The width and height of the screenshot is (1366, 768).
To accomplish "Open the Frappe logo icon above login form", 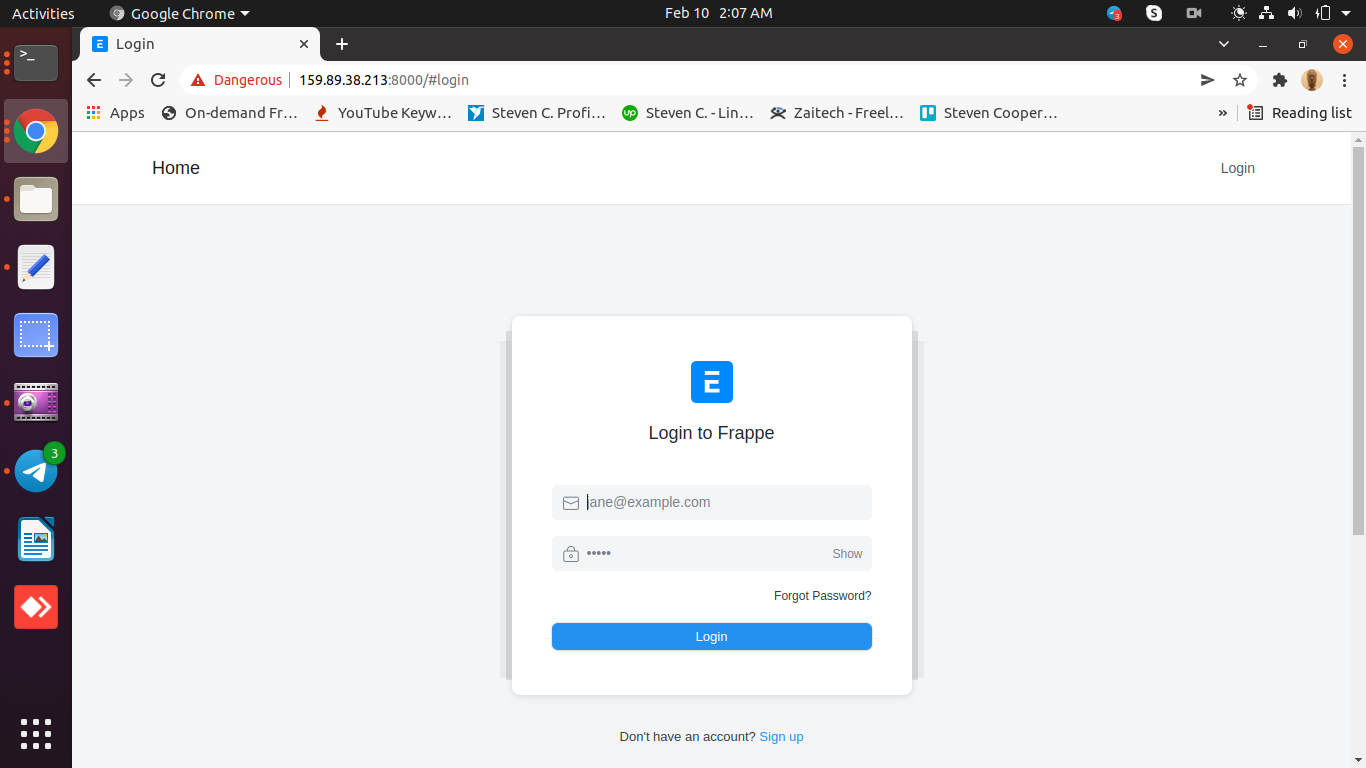I will (x=711, y=382).
